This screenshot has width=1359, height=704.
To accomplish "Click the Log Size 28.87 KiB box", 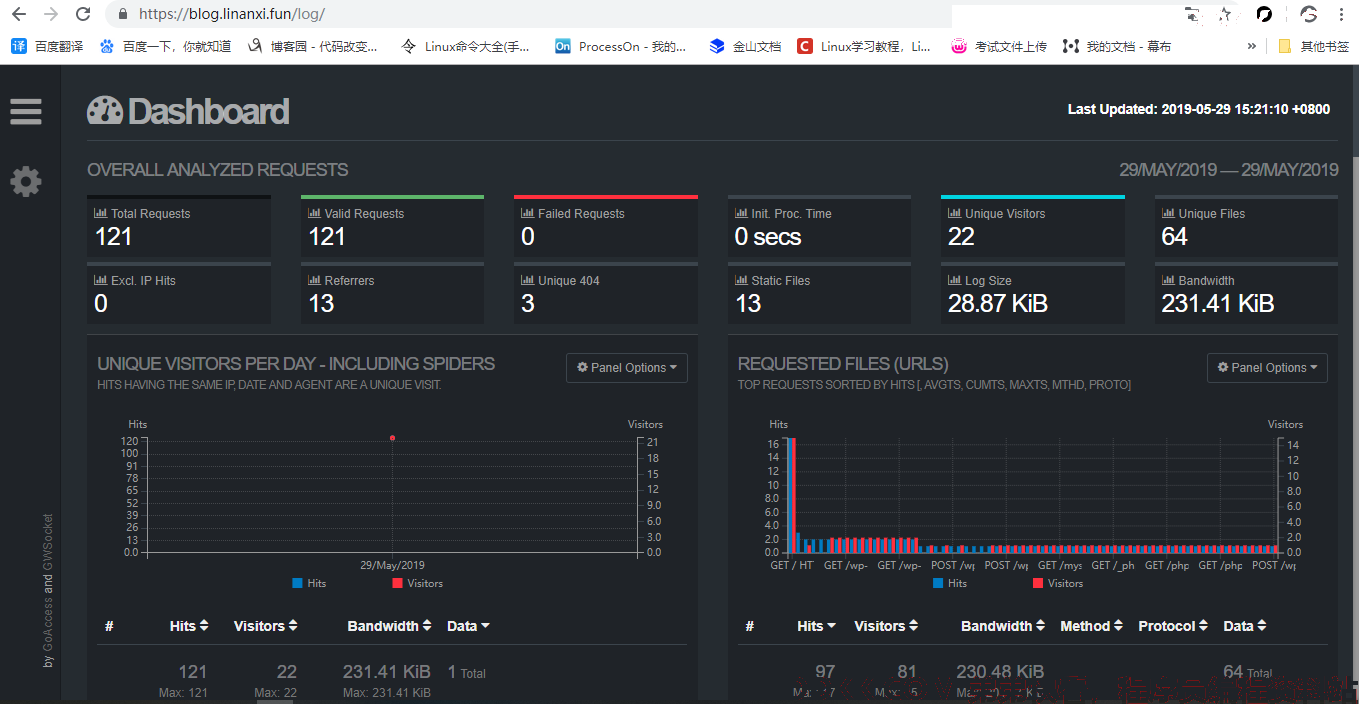I will click(1033, 294).
